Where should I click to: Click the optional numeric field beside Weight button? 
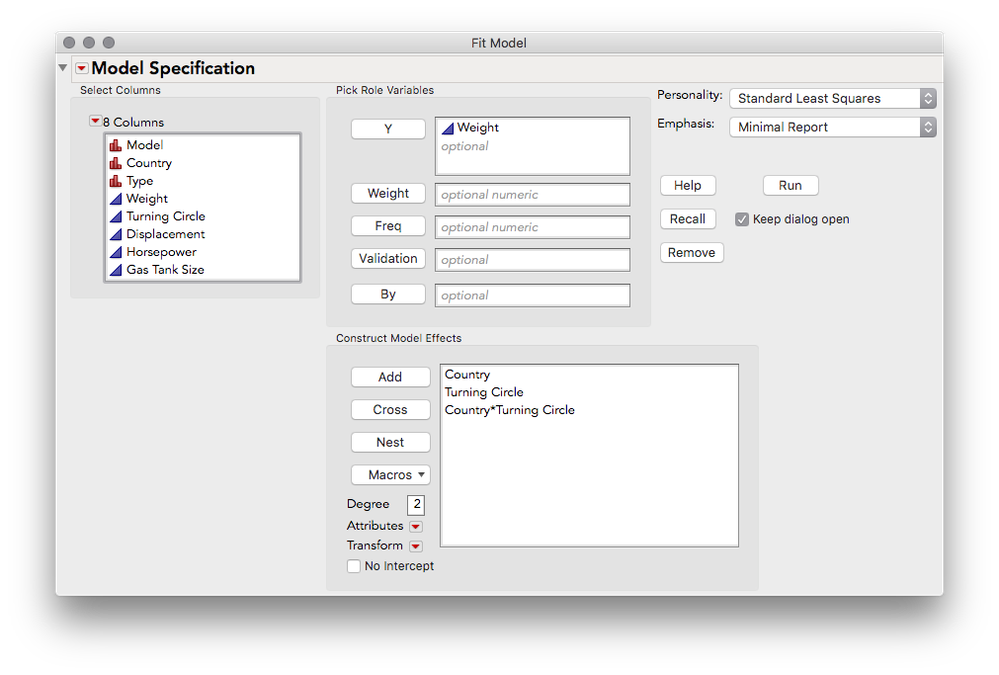[533, 194]
